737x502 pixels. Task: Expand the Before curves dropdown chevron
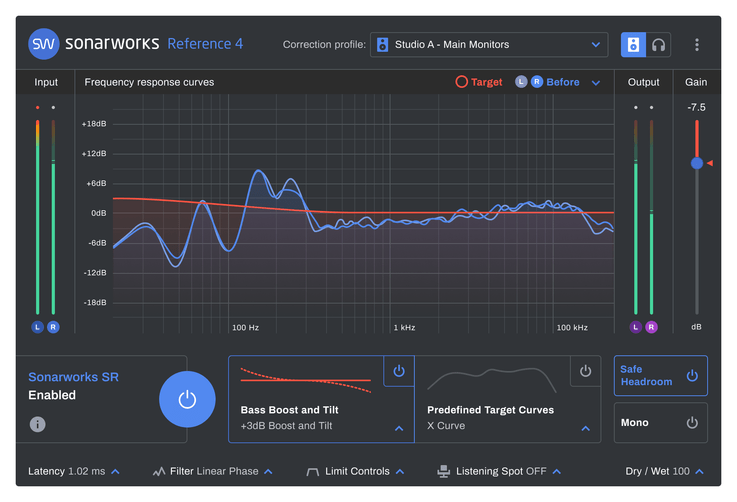tap(596, 83)
